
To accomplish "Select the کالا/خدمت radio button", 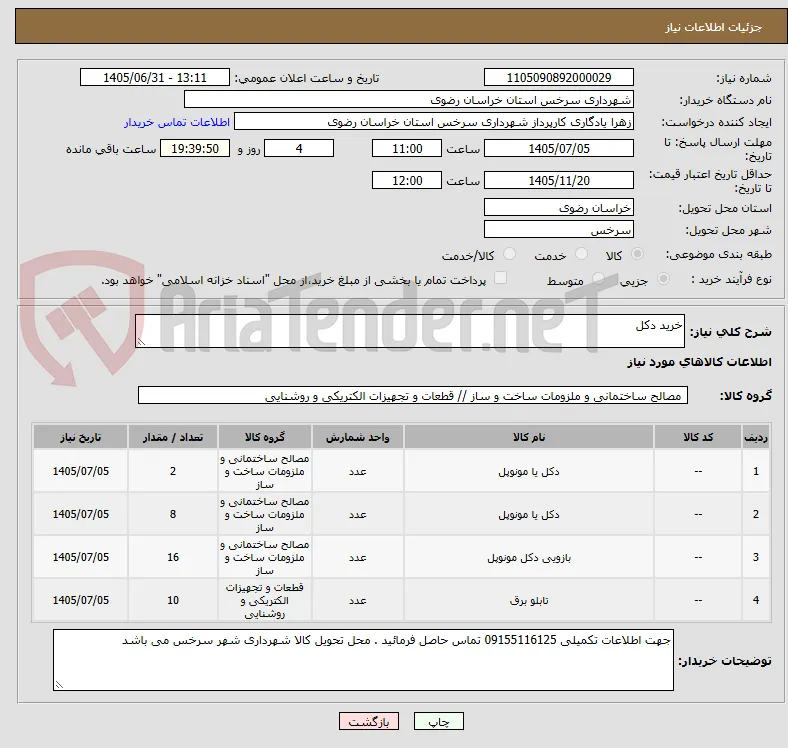I will click(x=510, y=254).
